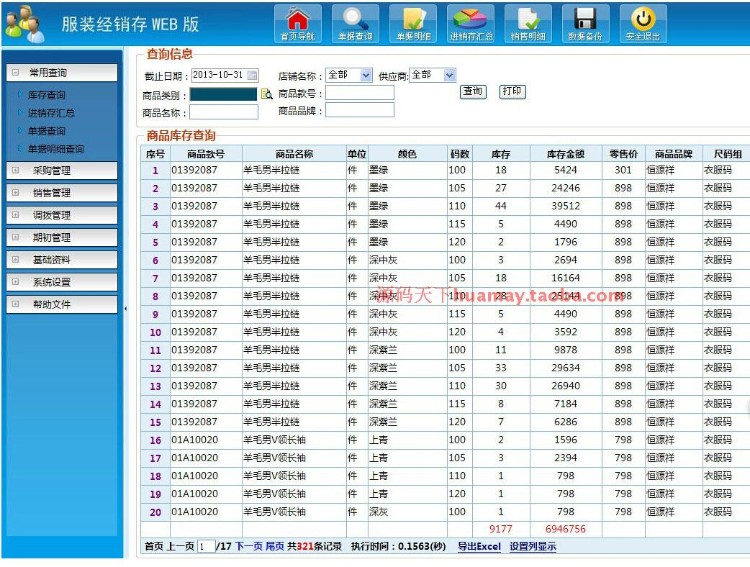
Task: Click the 商品名称 input field
Action: point(224,112)
